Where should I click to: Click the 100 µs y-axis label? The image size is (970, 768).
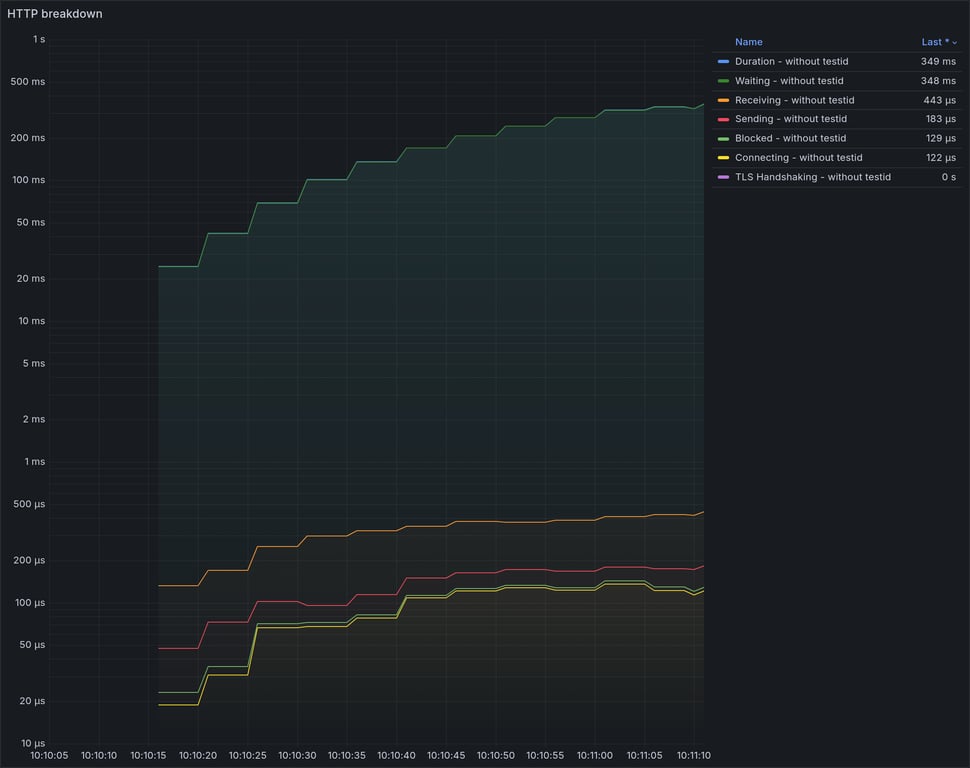click(x=30, y=602)
